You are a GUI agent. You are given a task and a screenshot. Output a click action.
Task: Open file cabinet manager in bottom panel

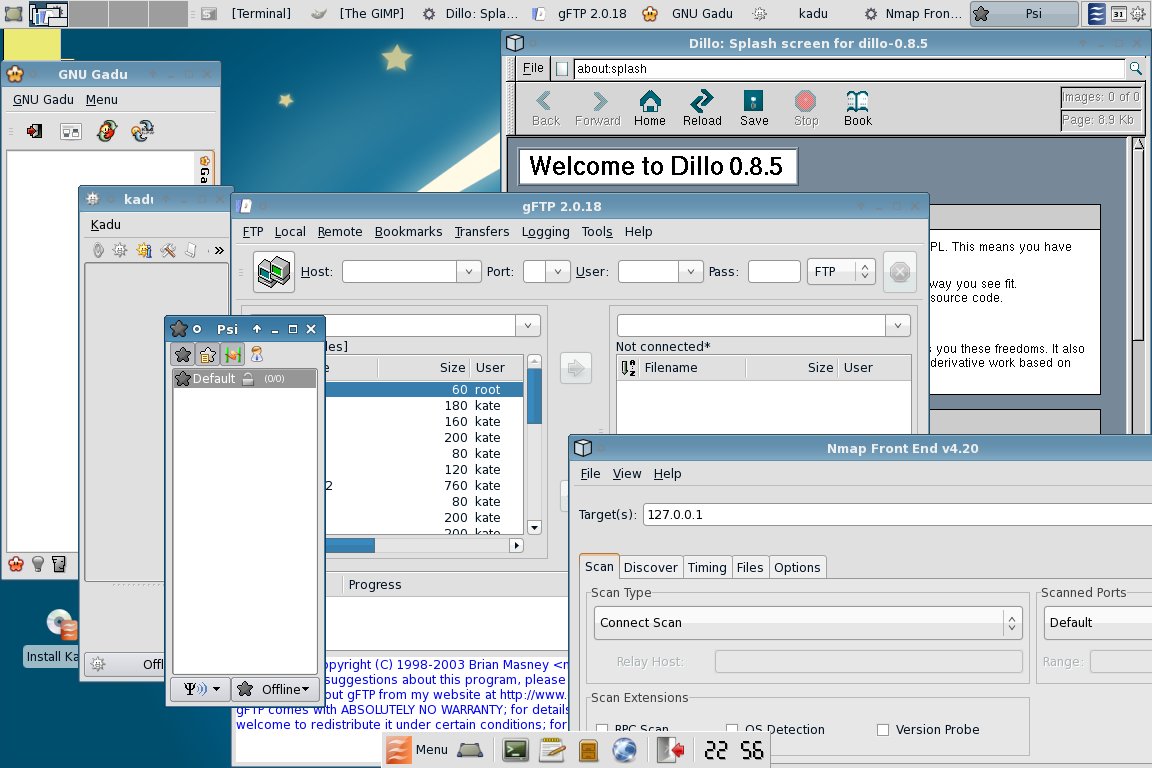[588, 750]
